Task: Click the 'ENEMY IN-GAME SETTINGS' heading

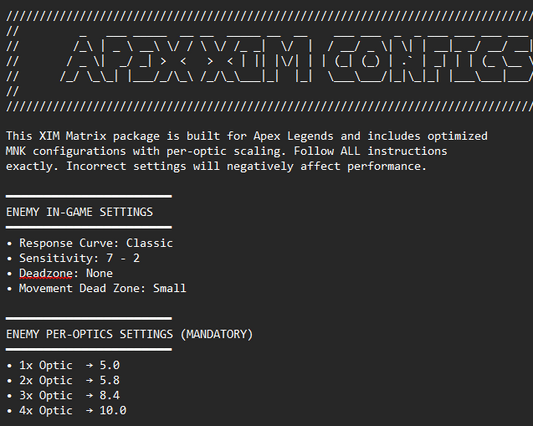Action: (80, 212)
